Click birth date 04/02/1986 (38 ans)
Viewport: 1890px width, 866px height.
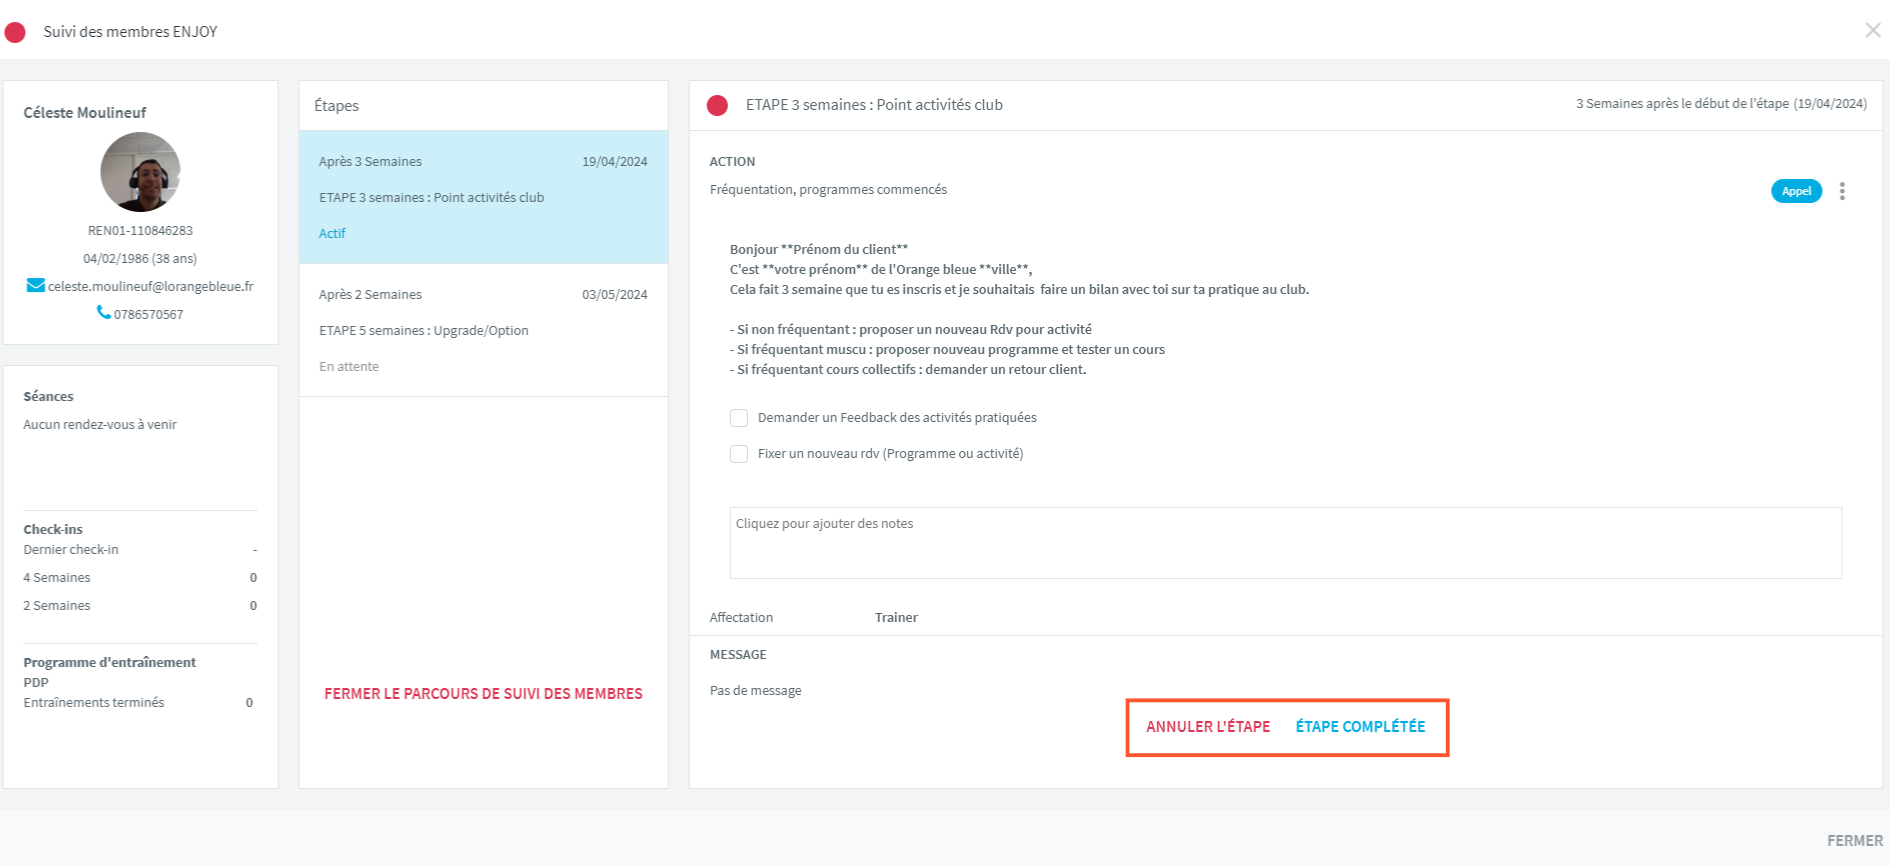pos(140,258)
